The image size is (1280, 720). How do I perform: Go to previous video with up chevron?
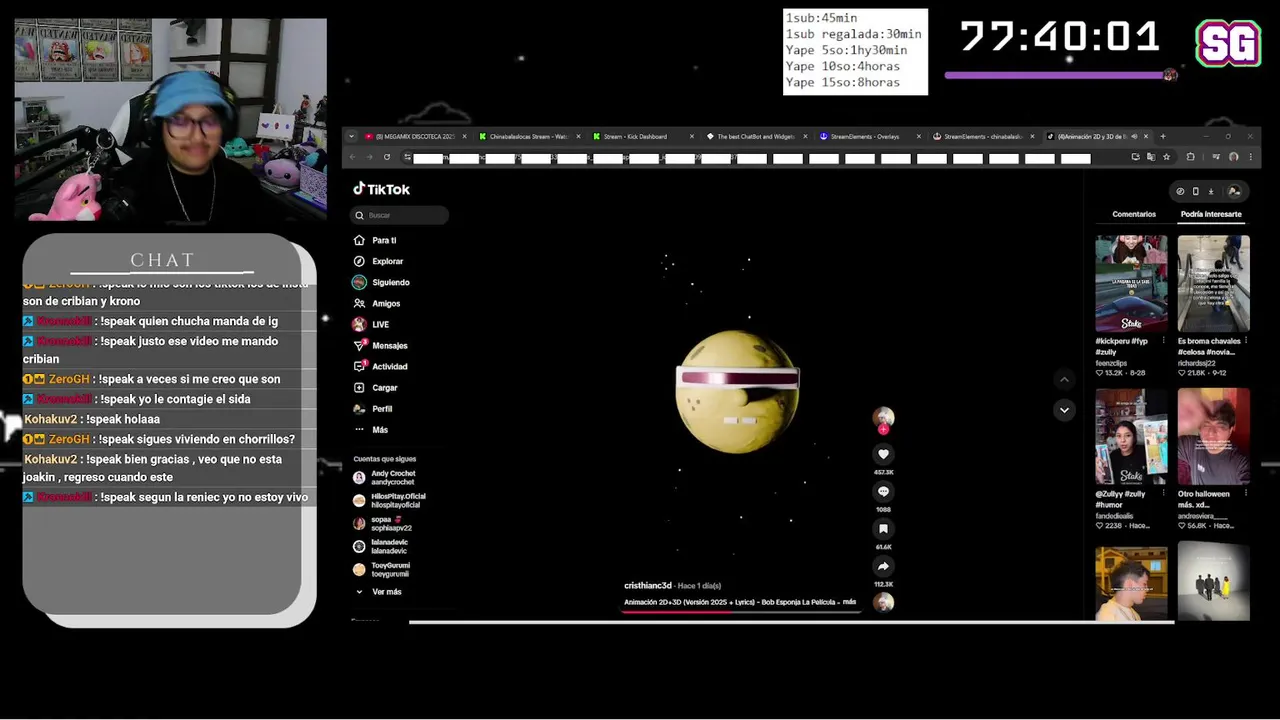(1064, 379)
